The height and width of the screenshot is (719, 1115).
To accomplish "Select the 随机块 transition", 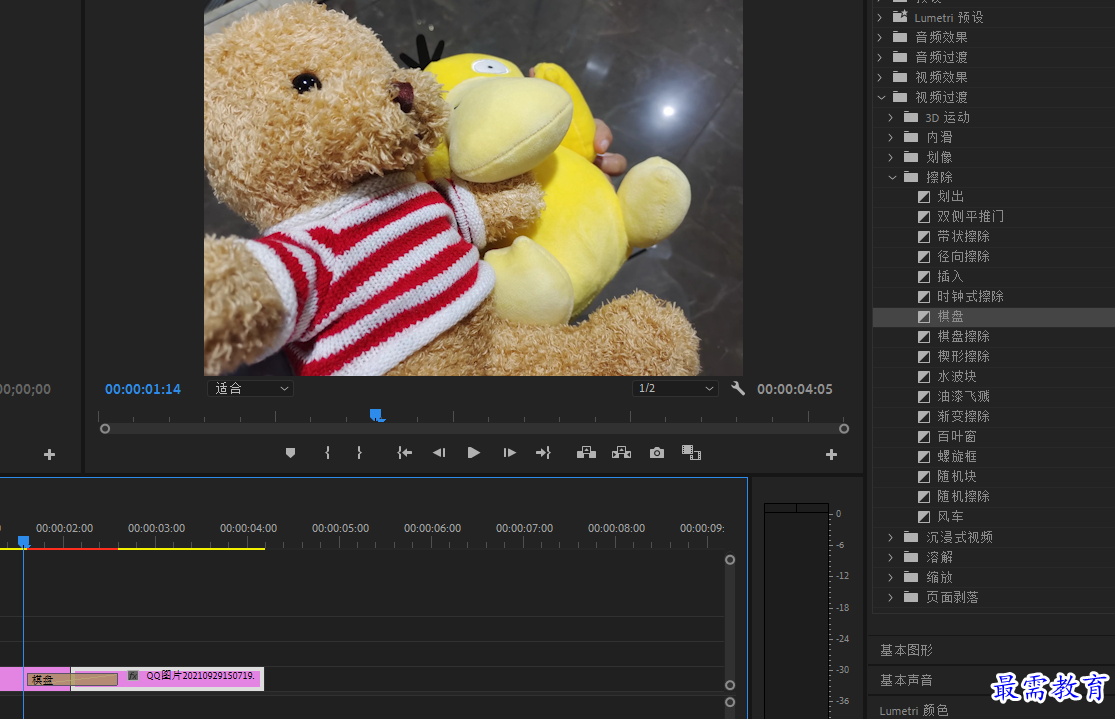I will (x=956, y=476).
